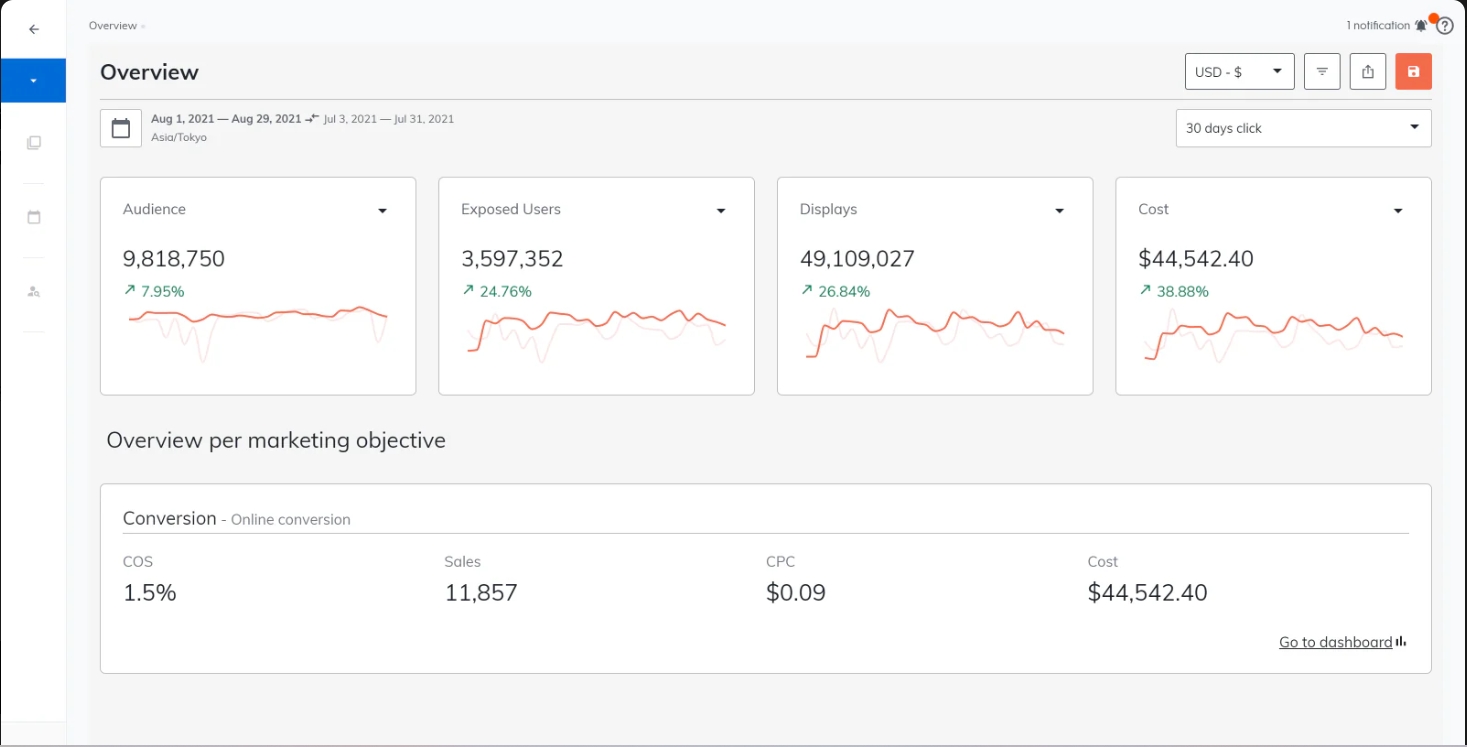Click the CPC value $0.09
The image size is (1467, 747).
tap(796, 593)
